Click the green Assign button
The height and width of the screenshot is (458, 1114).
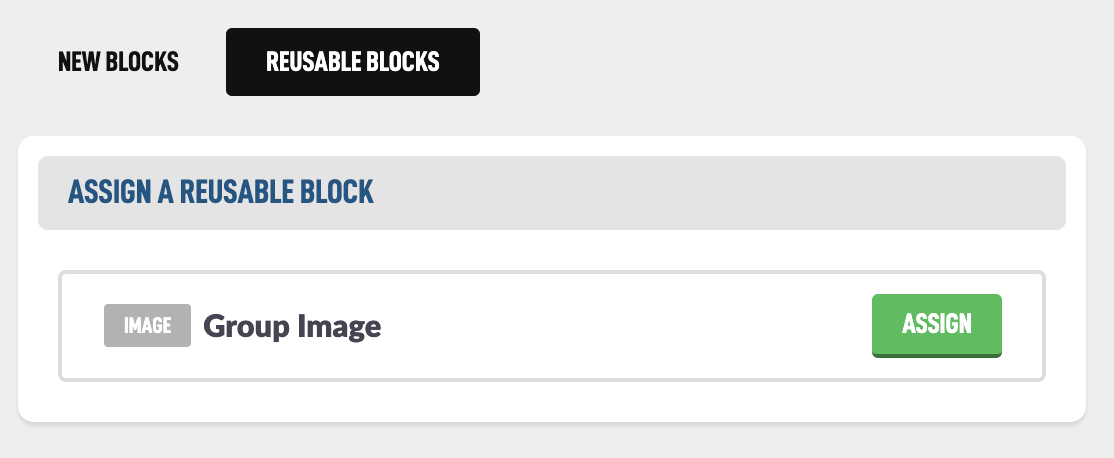coord(936,324)
